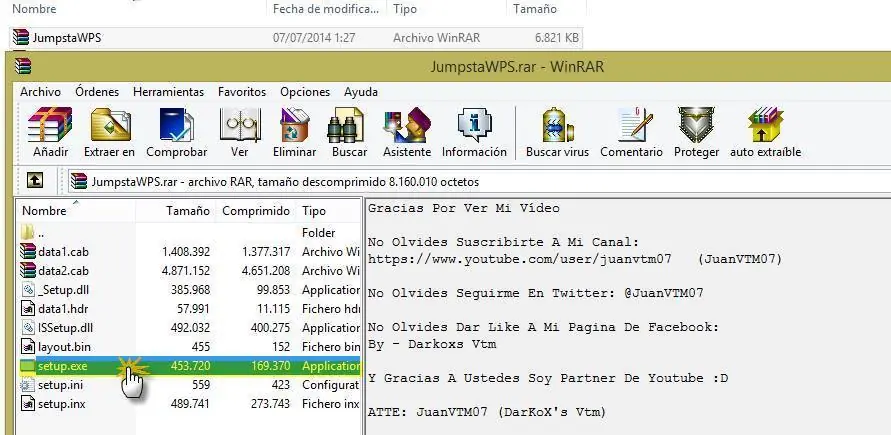Click the archive path address field

click(x=477, y=182)
